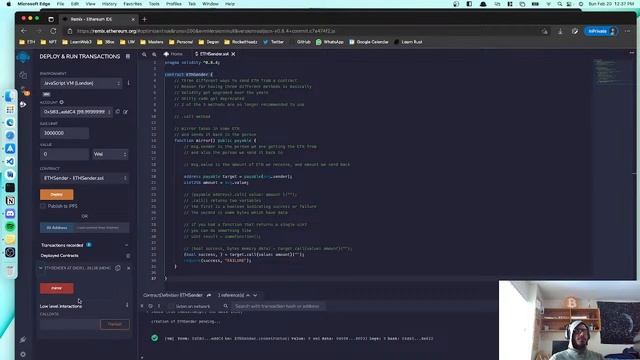Open the GitHub bookmark

(303, 42)
